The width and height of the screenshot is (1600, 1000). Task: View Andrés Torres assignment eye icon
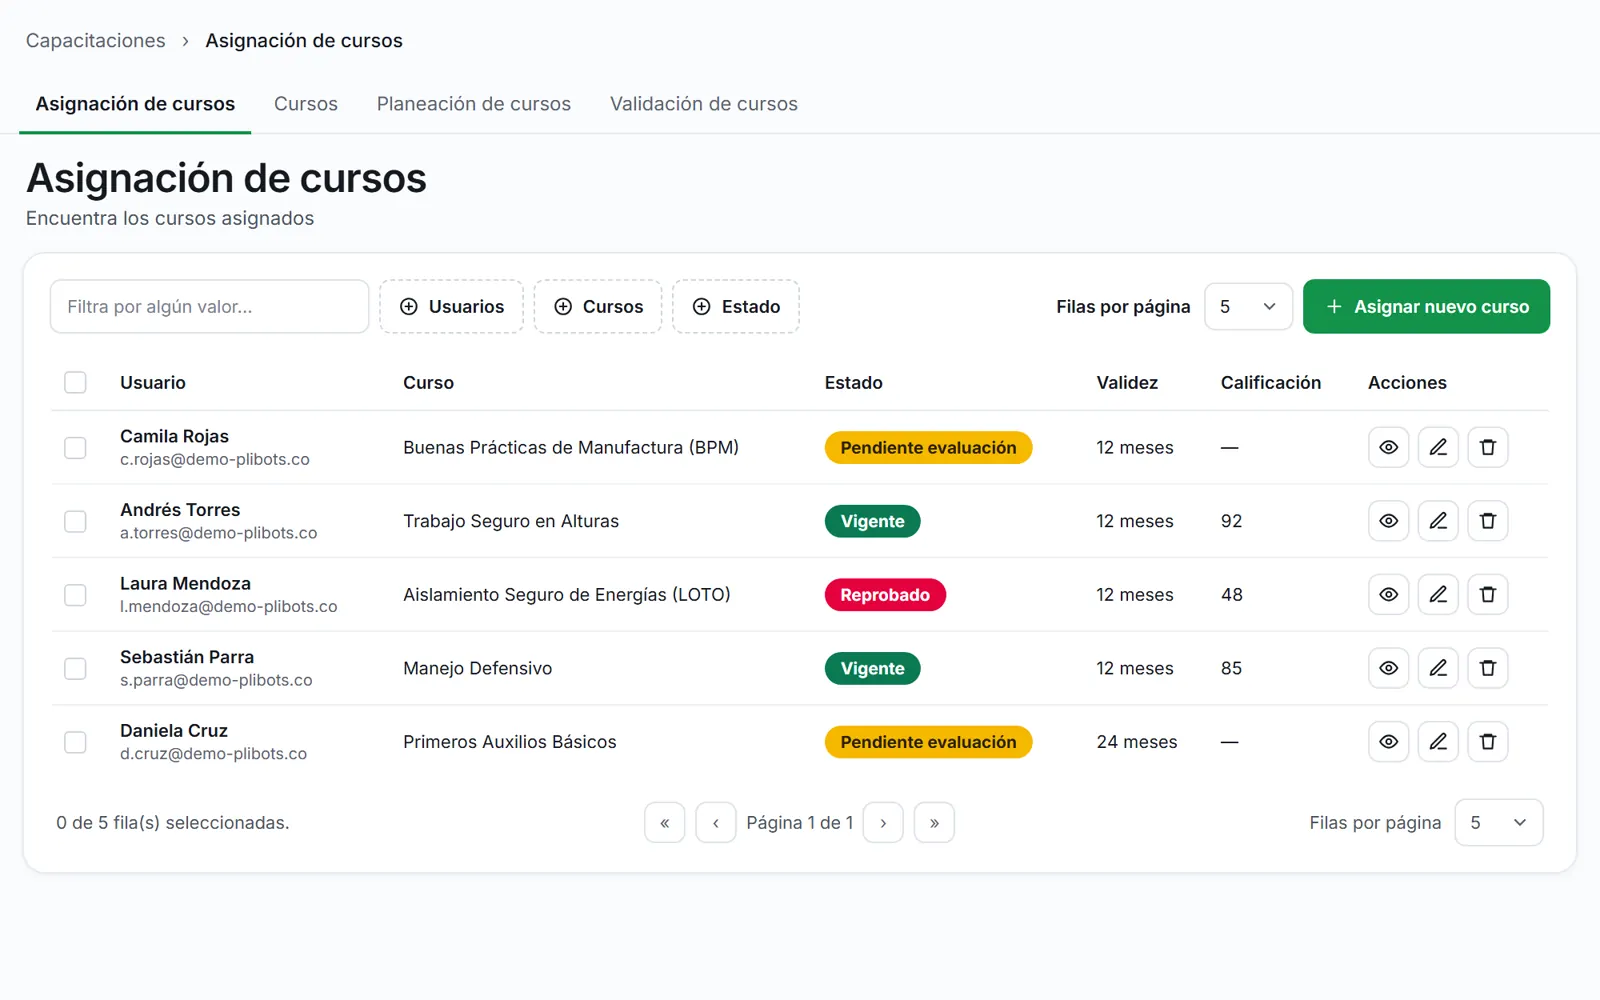click(1388, 521)
